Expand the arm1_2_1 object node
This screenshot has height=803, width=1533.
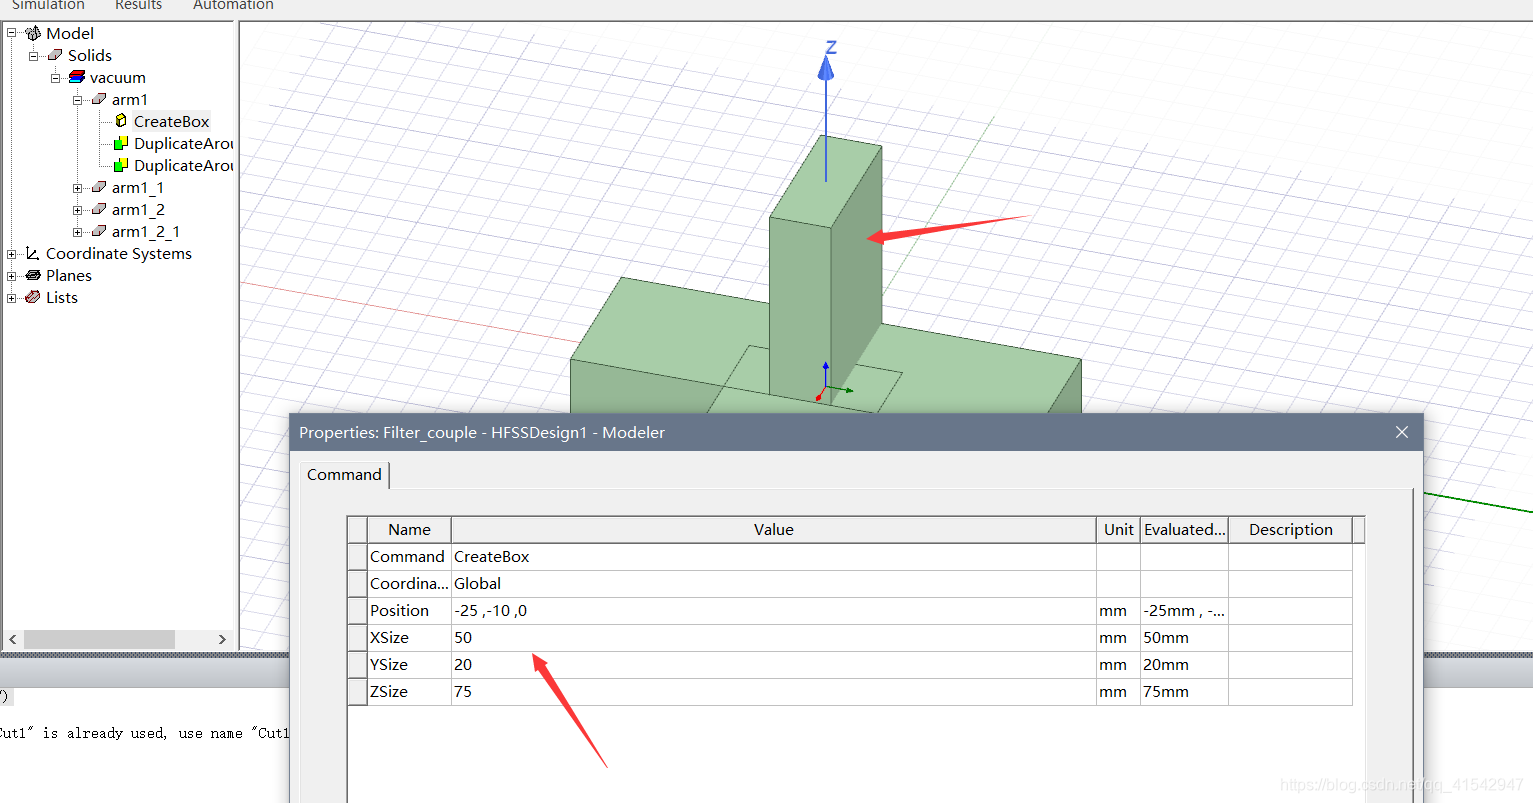click(x=78, y=231)
